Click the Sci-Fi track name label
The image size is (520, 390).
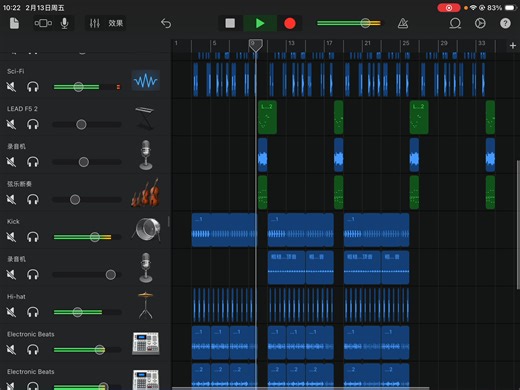point(15,71)
